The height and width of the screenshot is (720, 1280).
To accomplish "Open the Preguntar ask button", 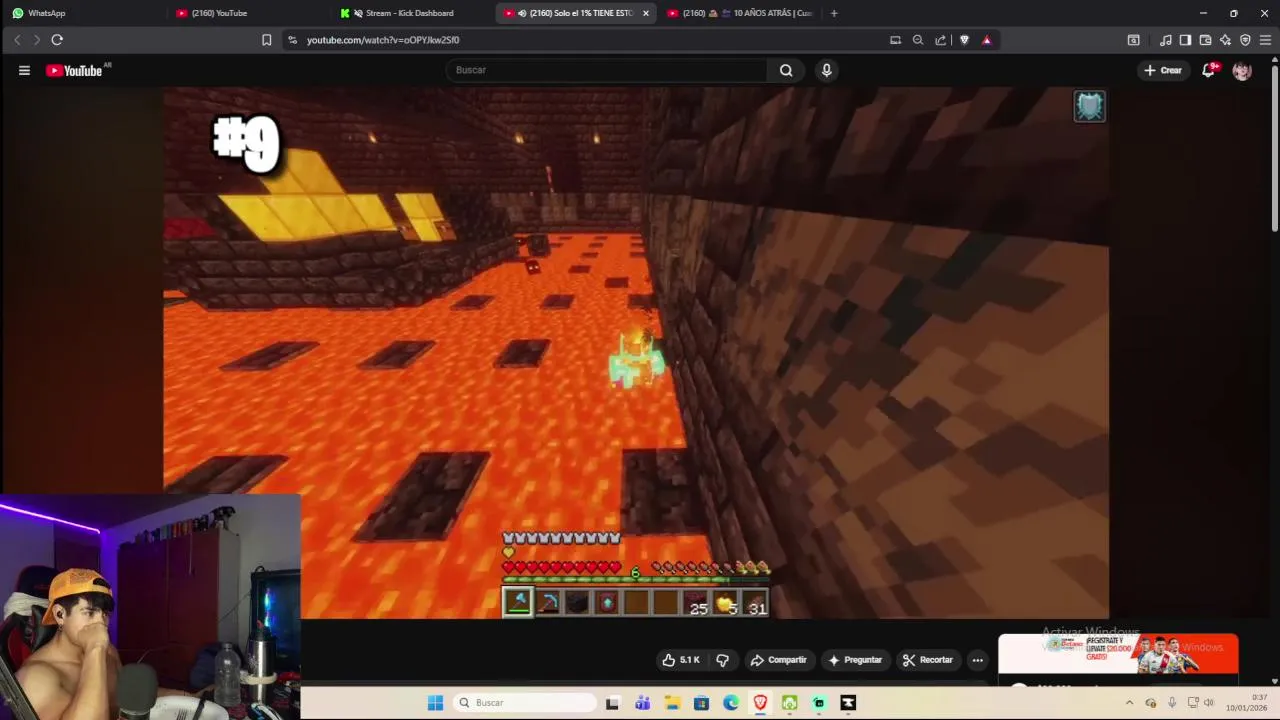I will 855,660.
